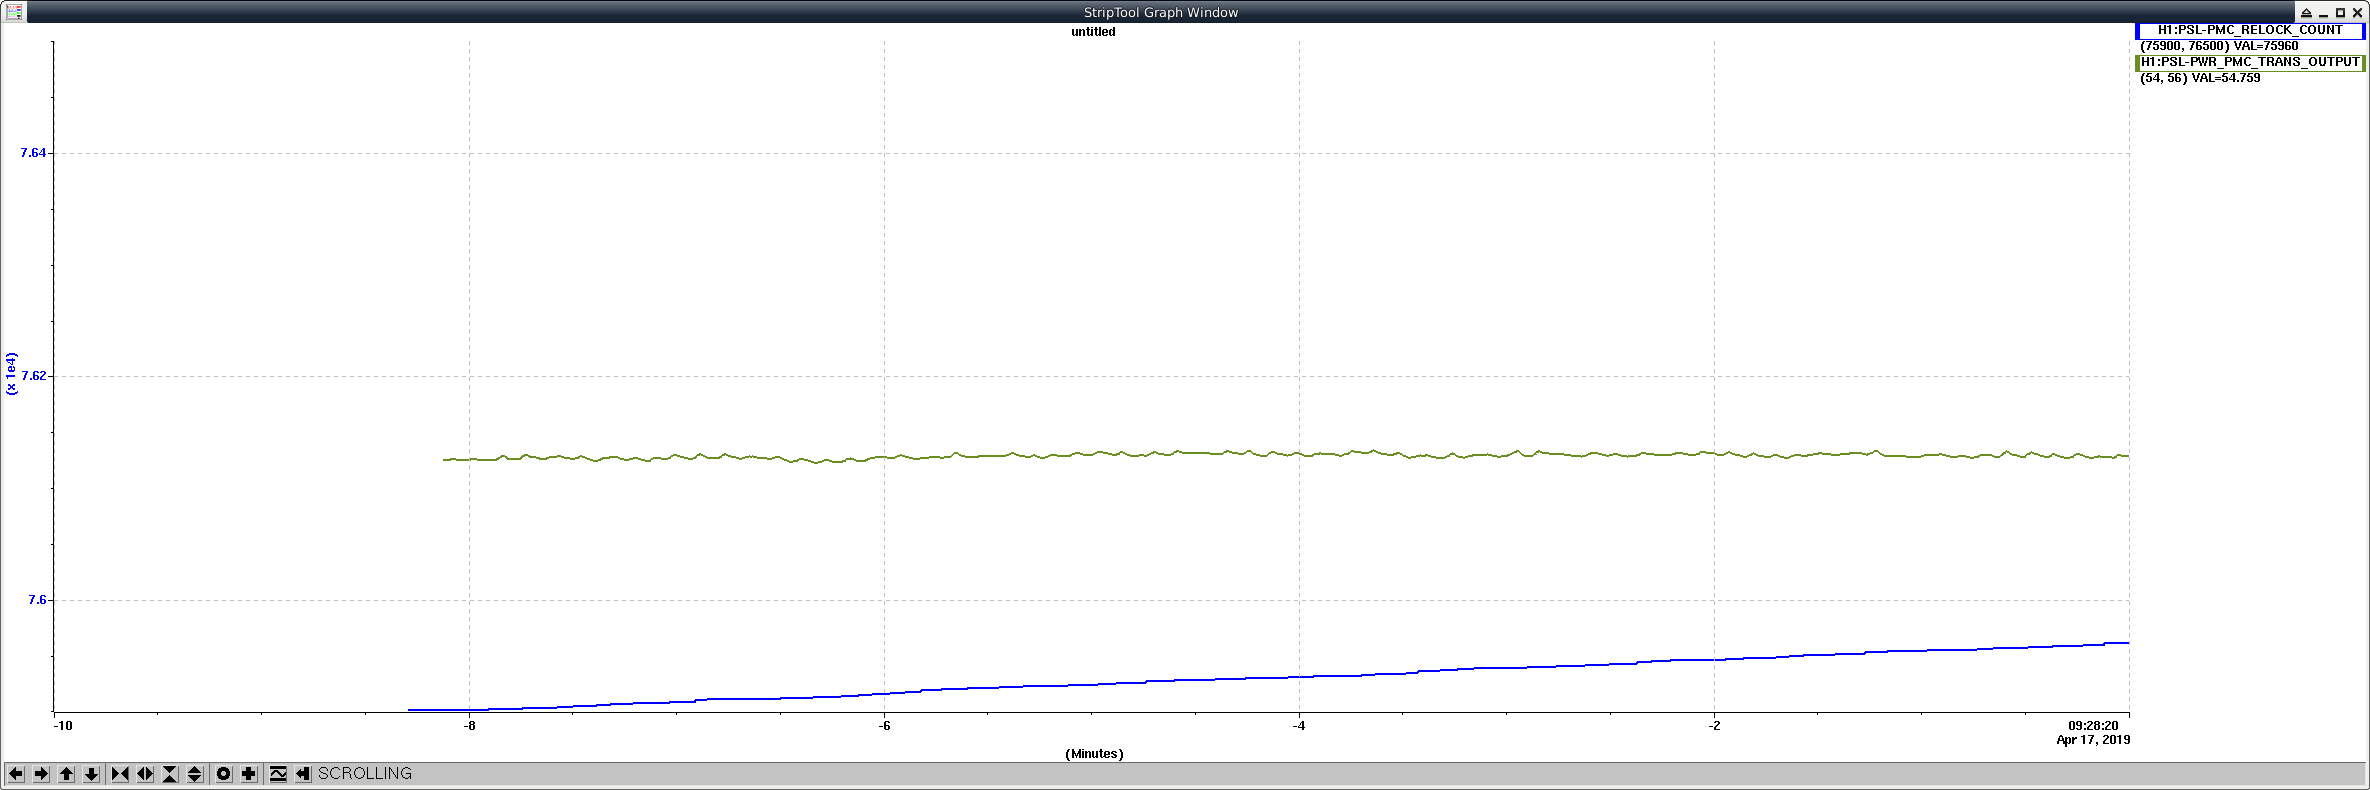
Task: Click the SCROLLING status label
Action: click(365, 774)
